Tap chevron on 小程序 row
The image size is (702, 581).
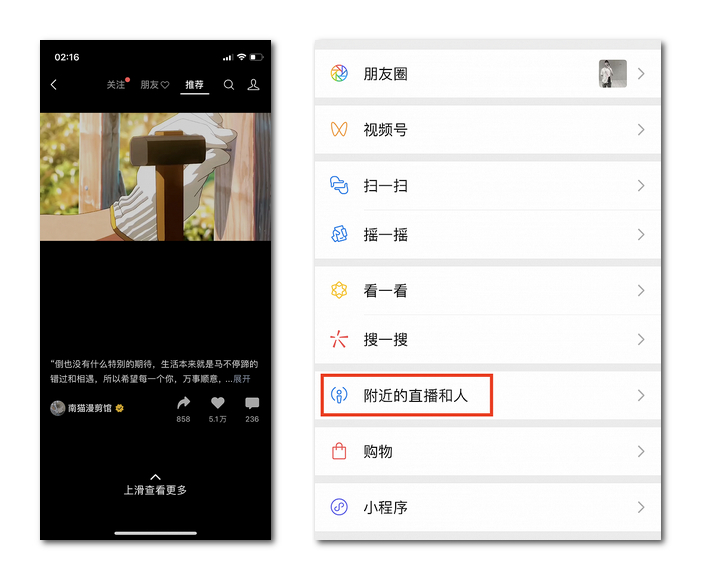[641, 507]
